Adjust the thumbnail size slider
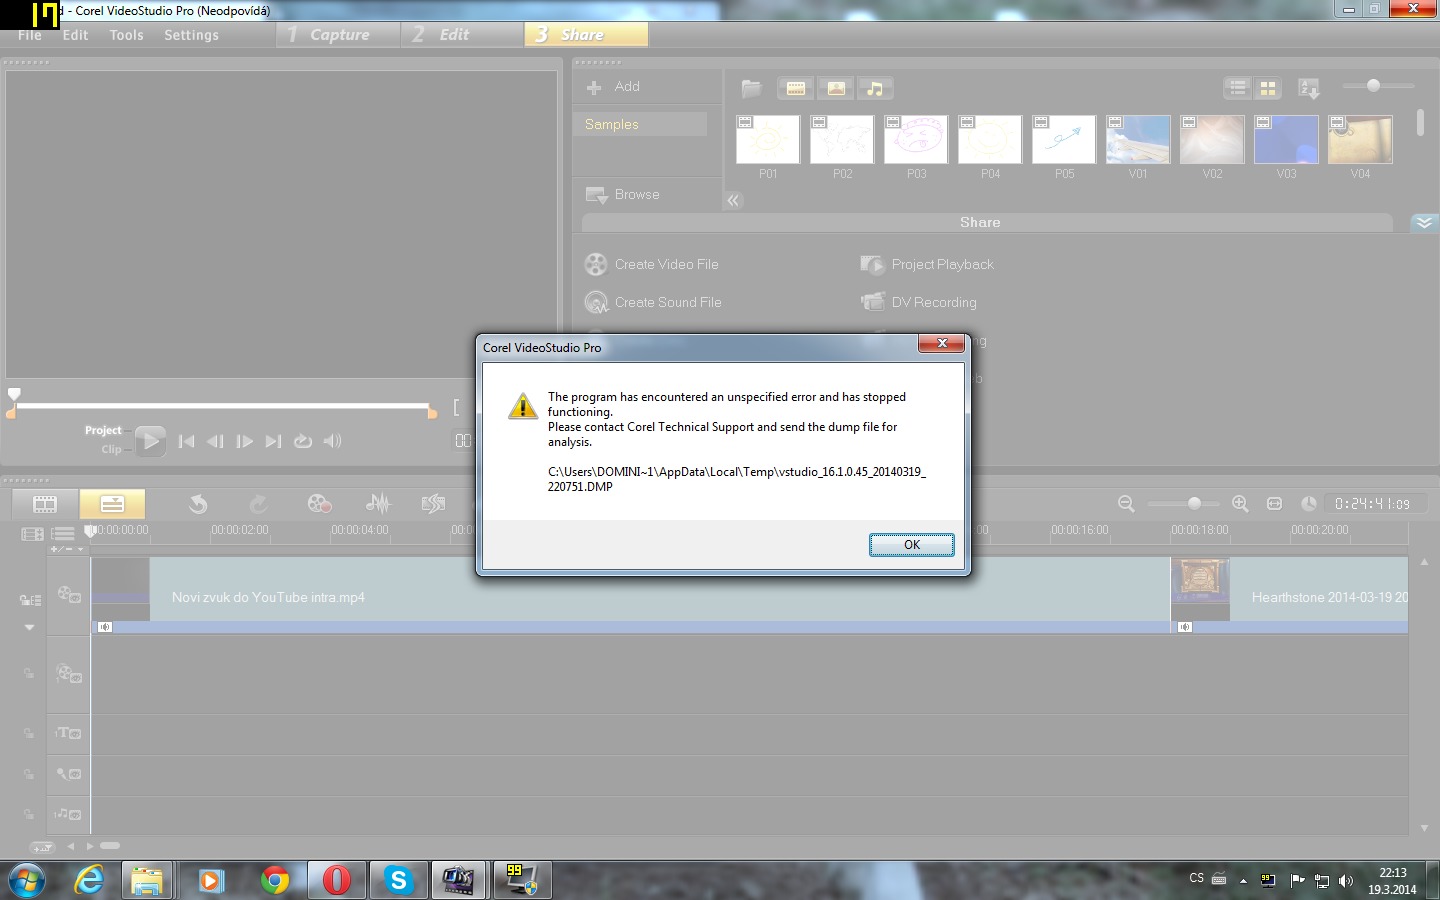The width and height of the screenshot is (1440, 900). pos(1374,86)
